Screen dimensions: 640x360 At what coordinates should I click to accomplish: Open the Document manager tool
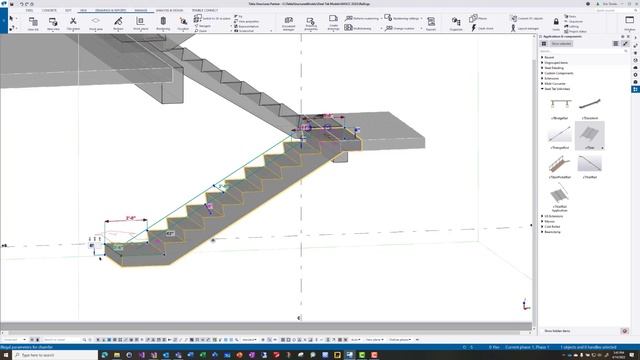289,24
